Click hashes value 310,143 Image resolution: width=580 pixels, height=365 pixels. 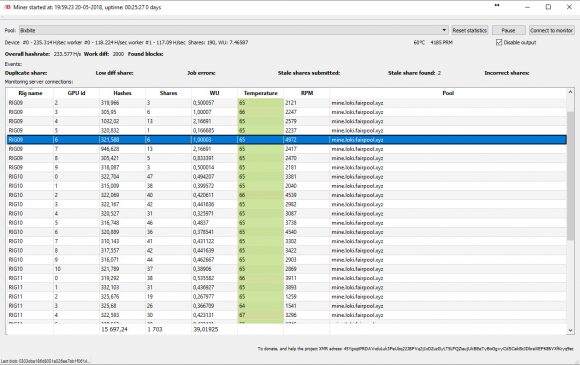click(x=110, y=241)
